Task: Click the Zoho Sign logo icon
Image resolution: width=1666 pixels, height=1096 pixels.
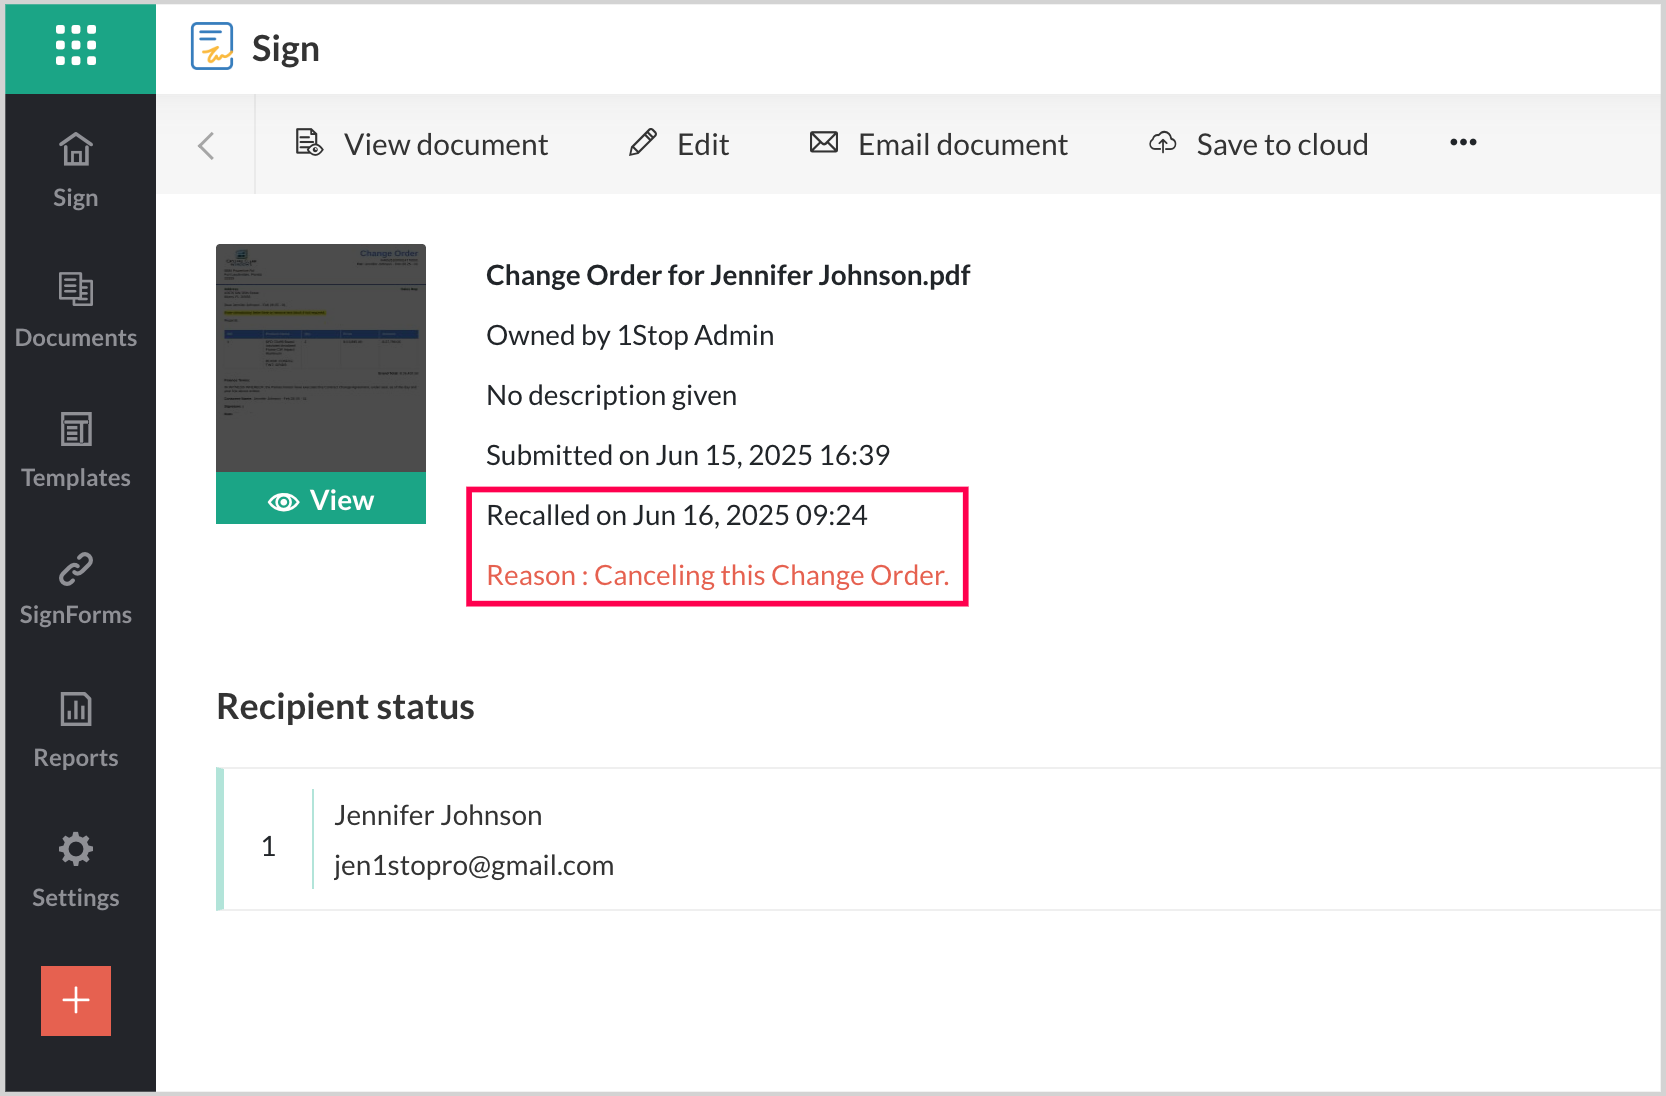Action: point(212,47)
